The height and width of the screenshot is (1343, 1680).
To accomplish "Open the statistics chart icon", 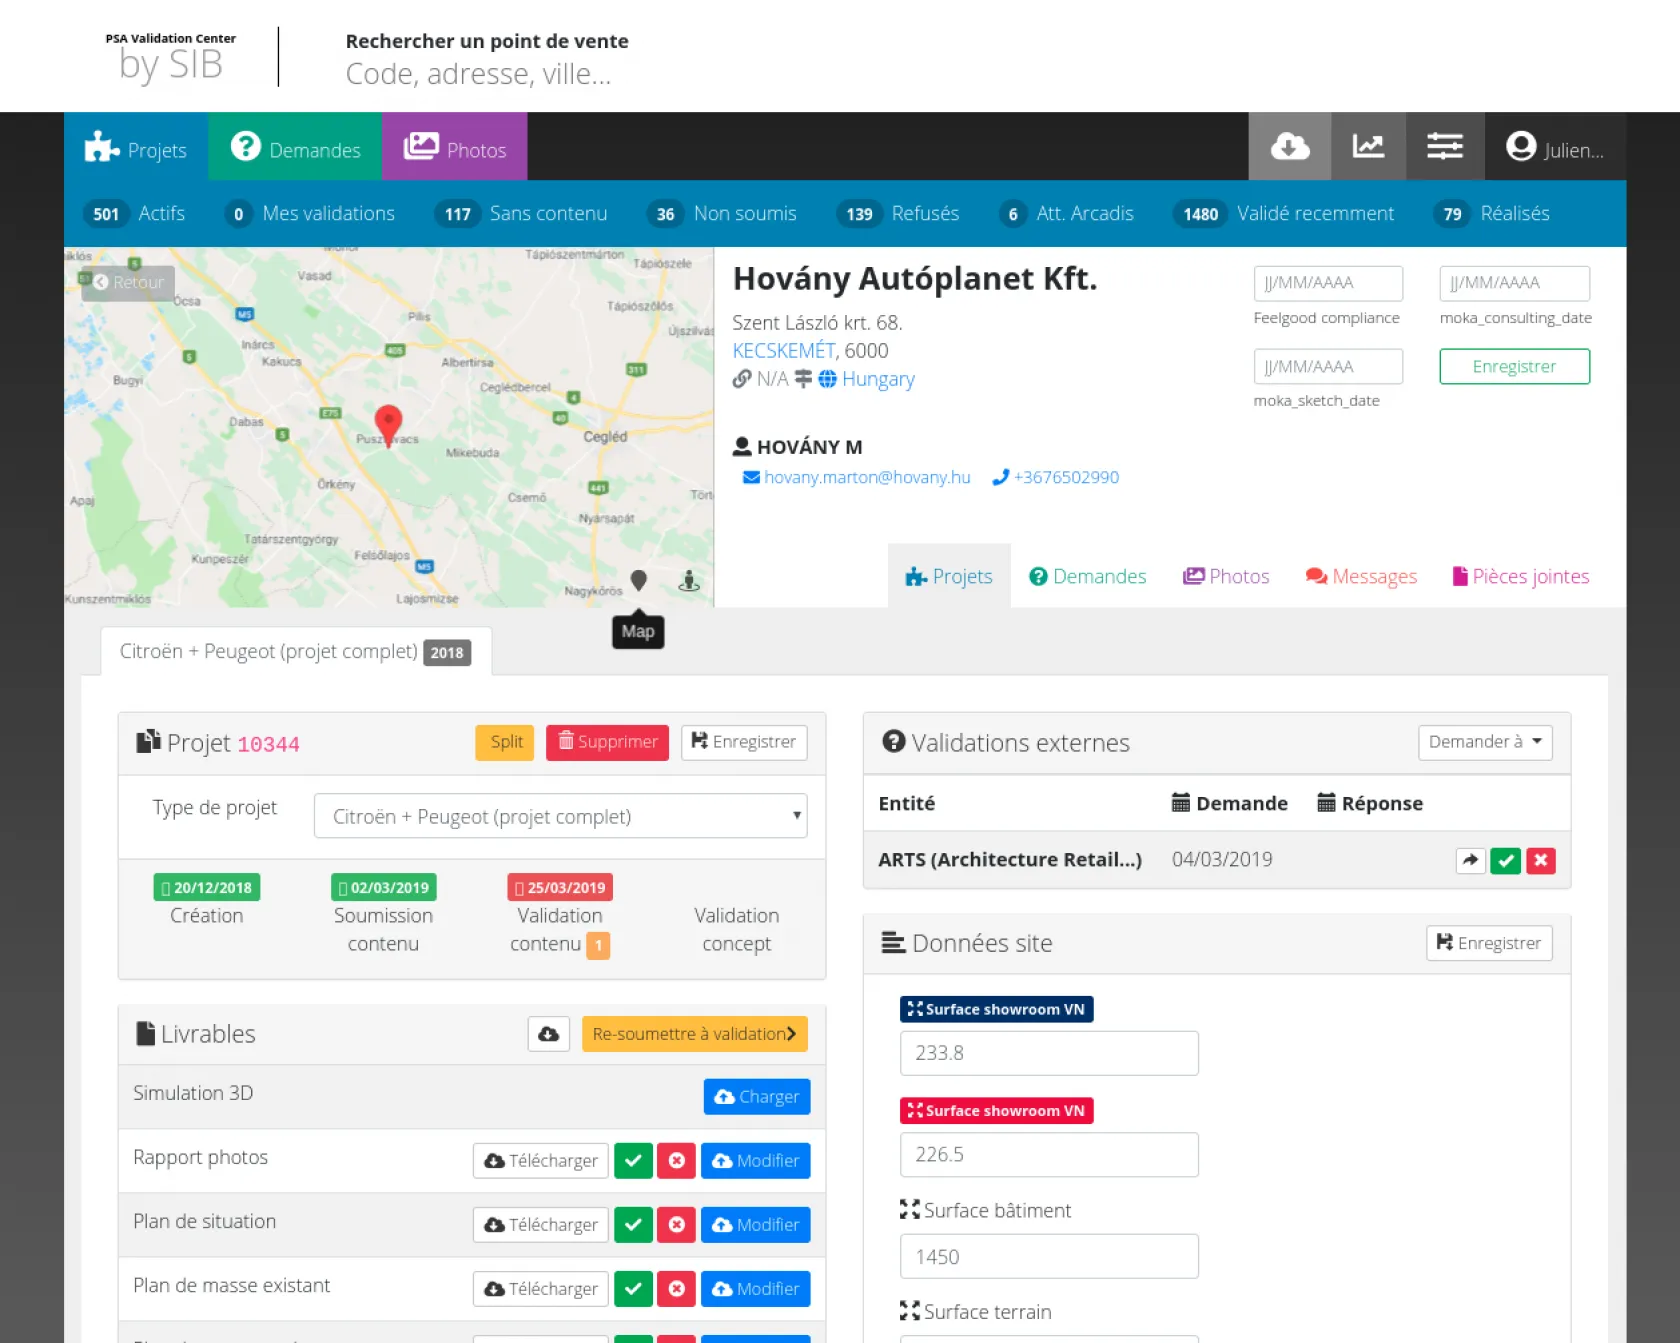I will [1367, 147].
